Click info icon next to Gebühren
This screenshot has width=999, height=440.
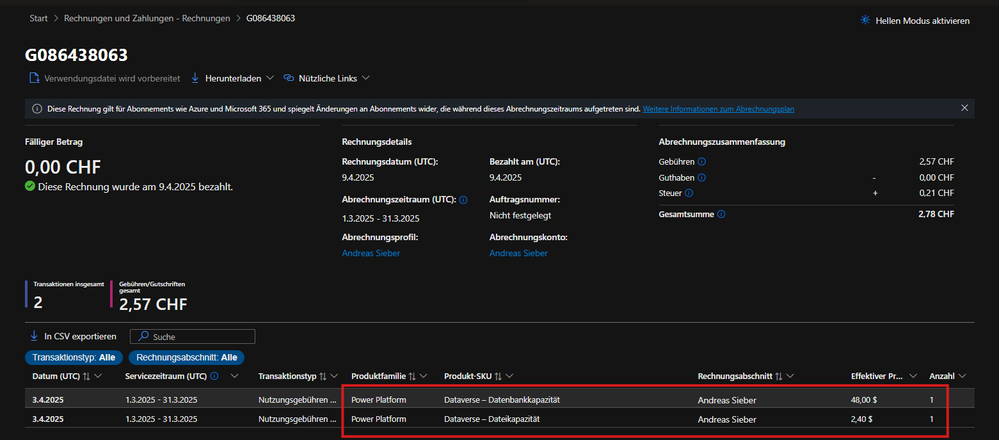click(701, 162)
